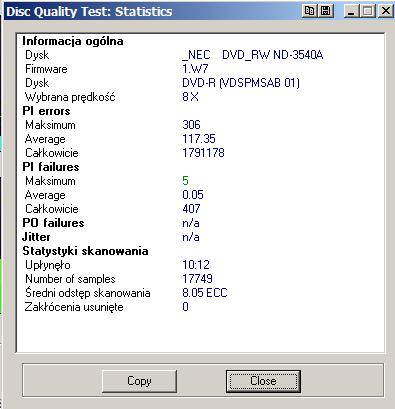Click the Copy button
Image resolution: width=395 pixels, height=409 pixels.
139,381
